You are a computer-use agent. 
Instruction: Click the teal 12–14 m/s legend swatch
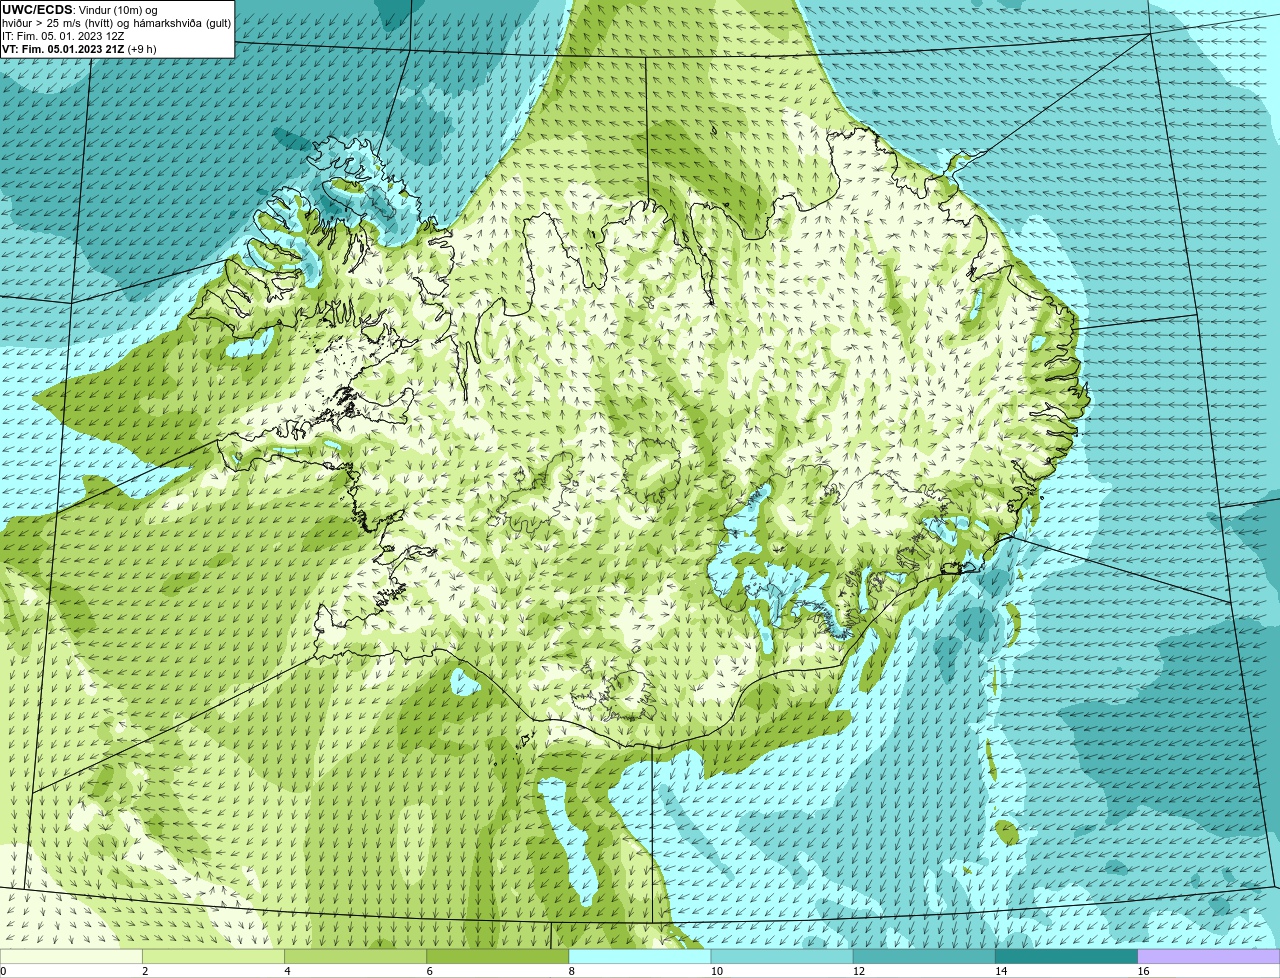pyautogui.click(x=925, y=957)
